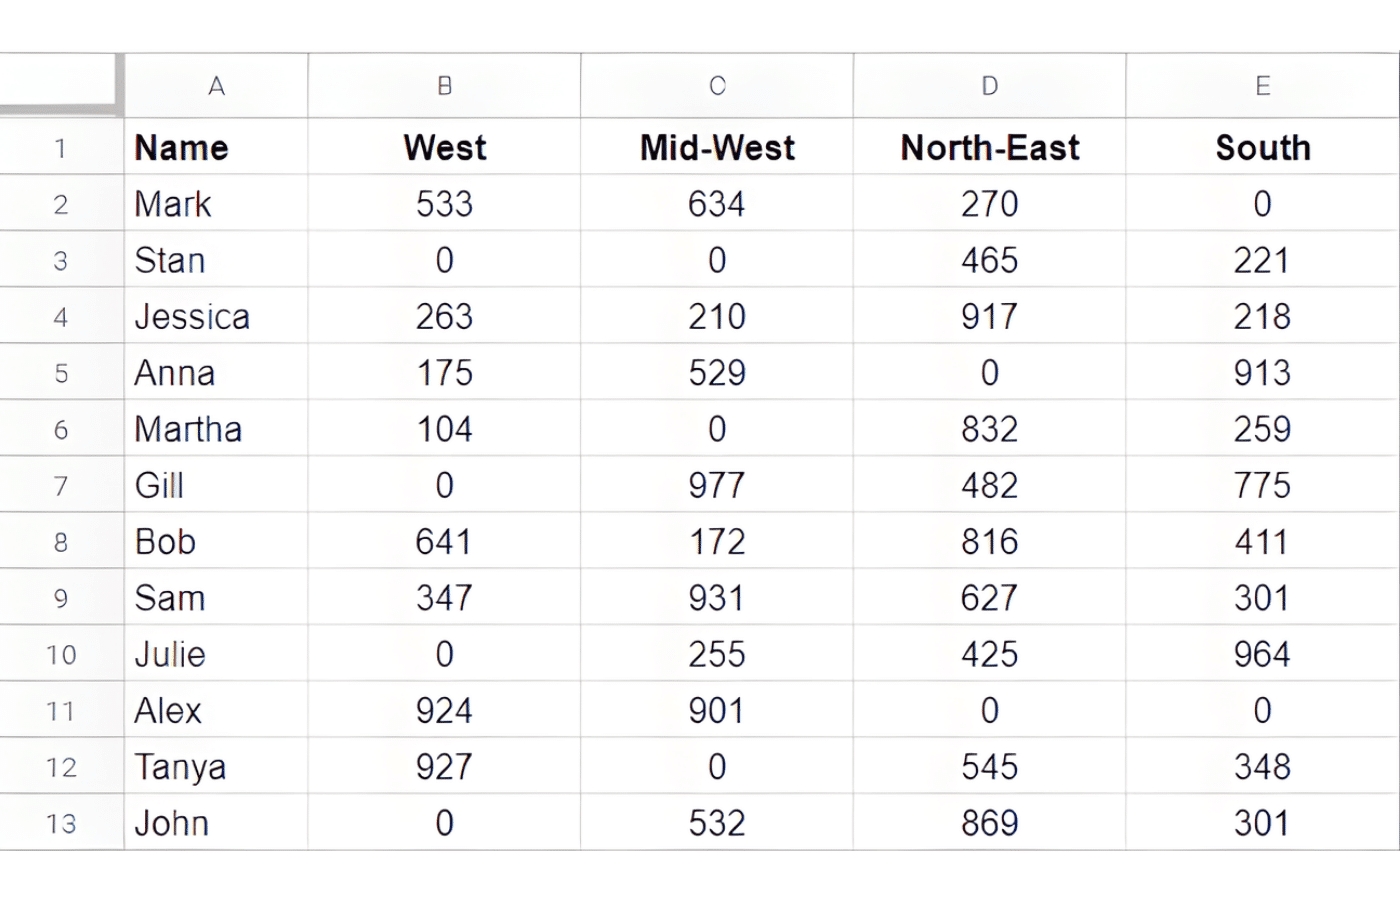The width and height of the screenshot is (1400, 900).
Task: Select column header B labeled West
Action: 444,86
